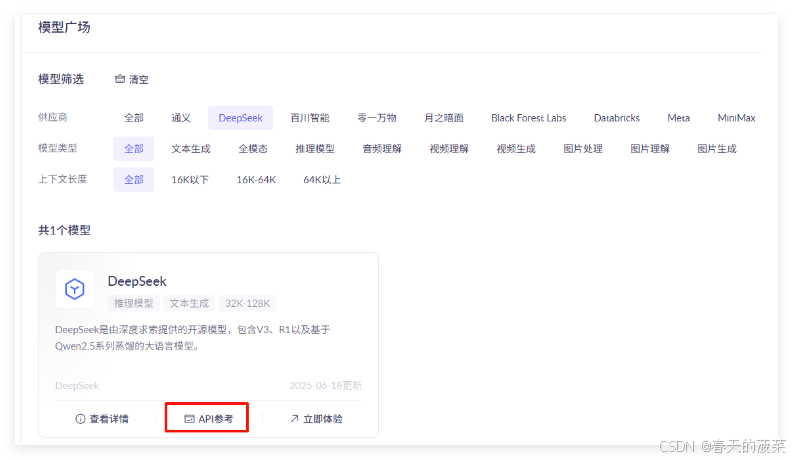Filter provider by MiniMax
The width and height of the screenshot is (793, 460).
point(736,118)
